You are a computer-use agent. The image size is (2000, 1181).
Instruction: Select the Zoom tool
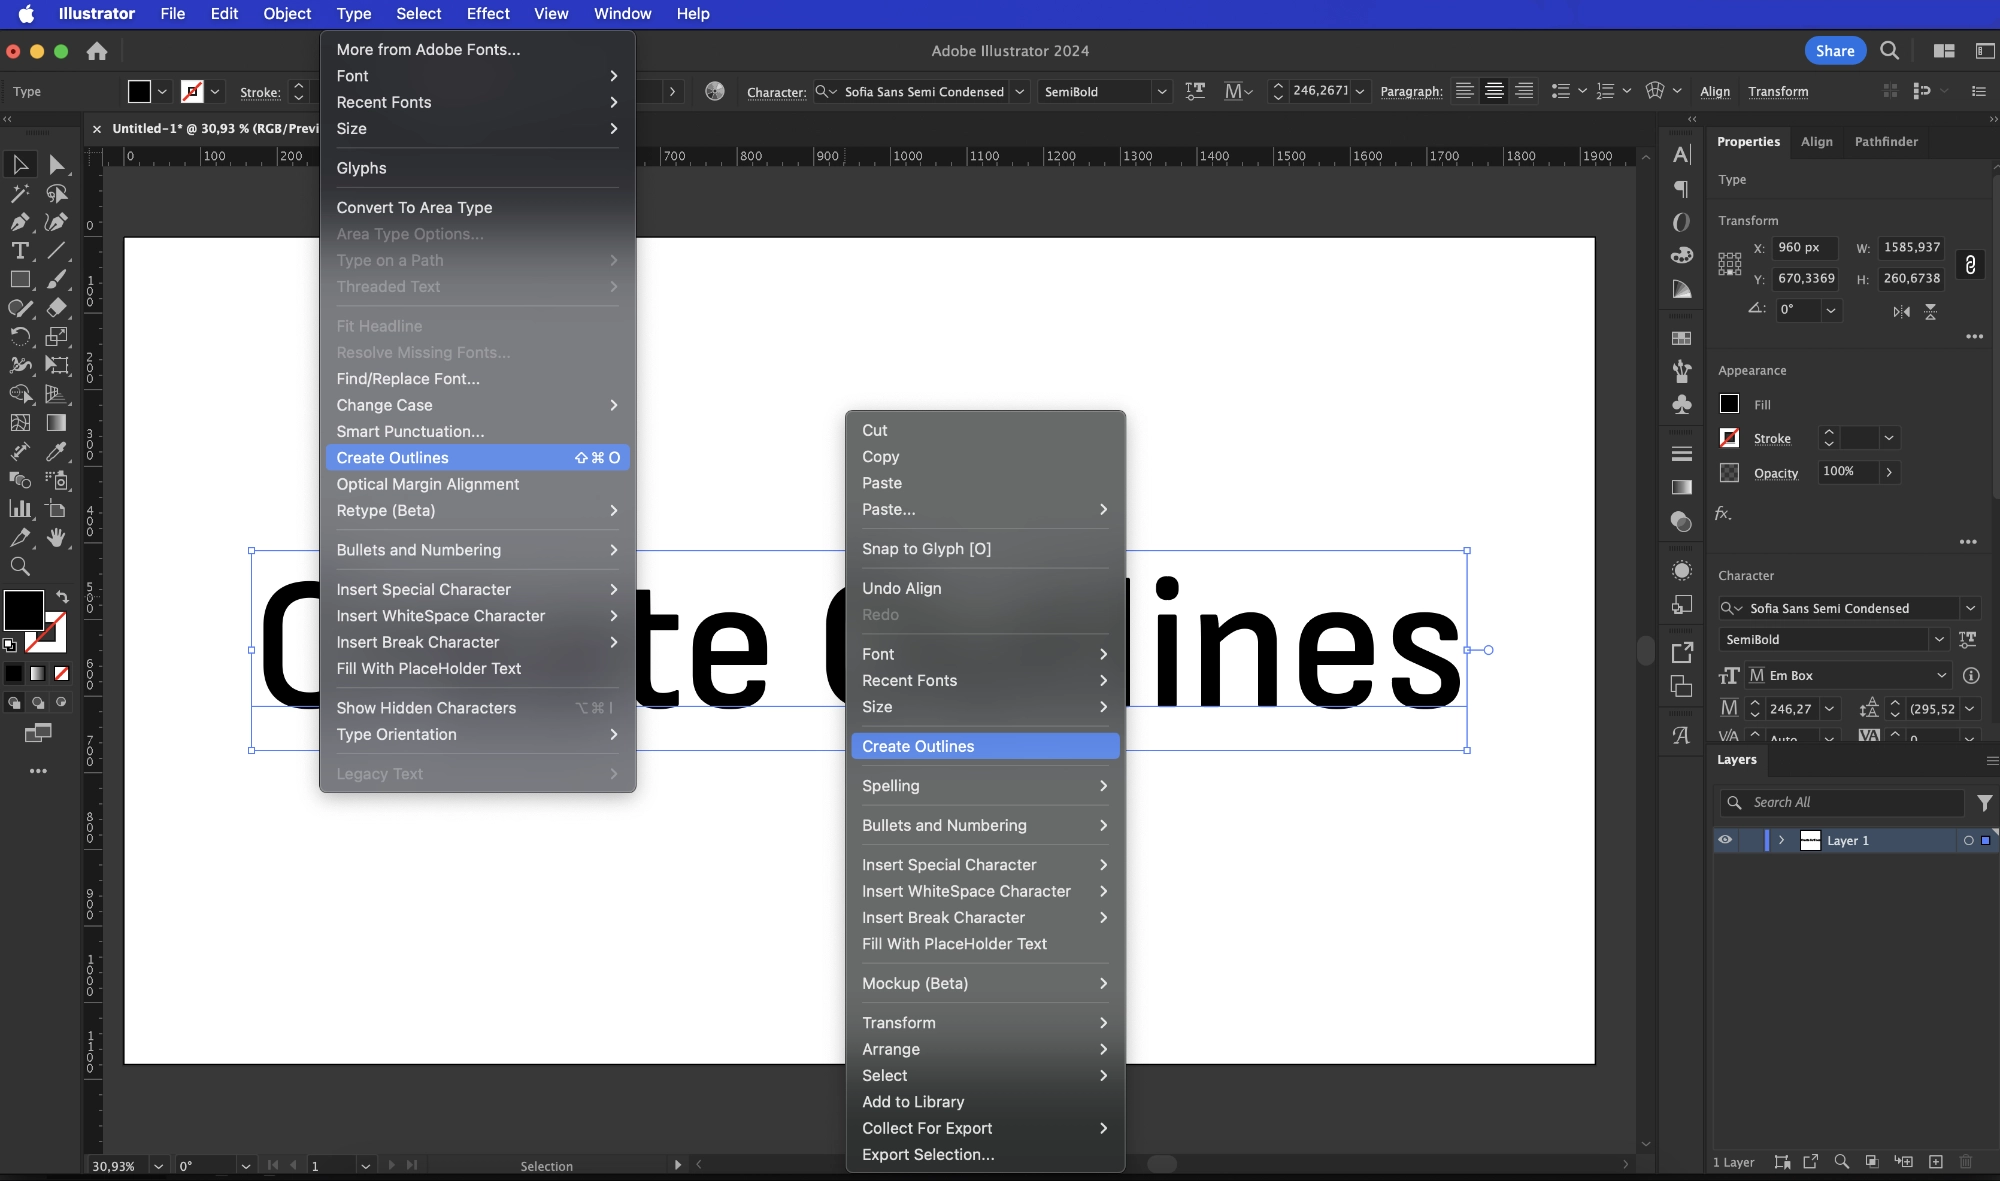21,567
